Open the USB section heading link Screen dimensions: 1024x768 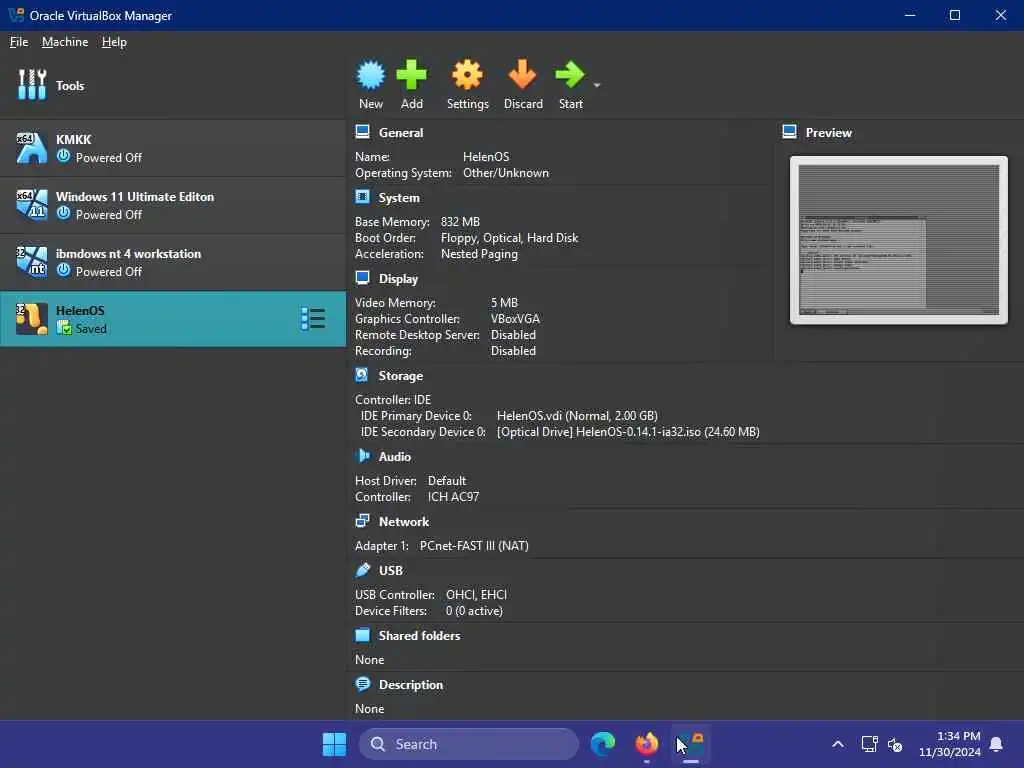tap(391, 570)
